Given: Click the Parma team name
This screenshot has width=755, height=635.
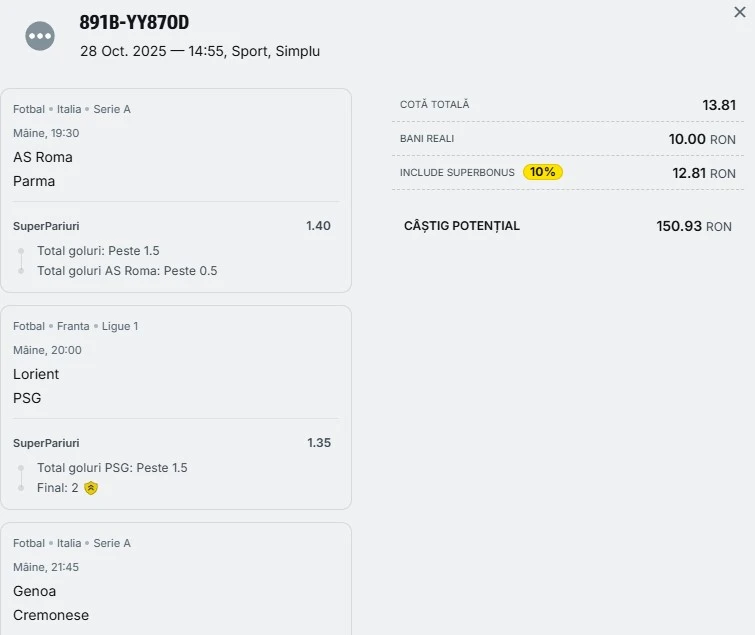Looking at the screenshot, I should tap(34, 181).
